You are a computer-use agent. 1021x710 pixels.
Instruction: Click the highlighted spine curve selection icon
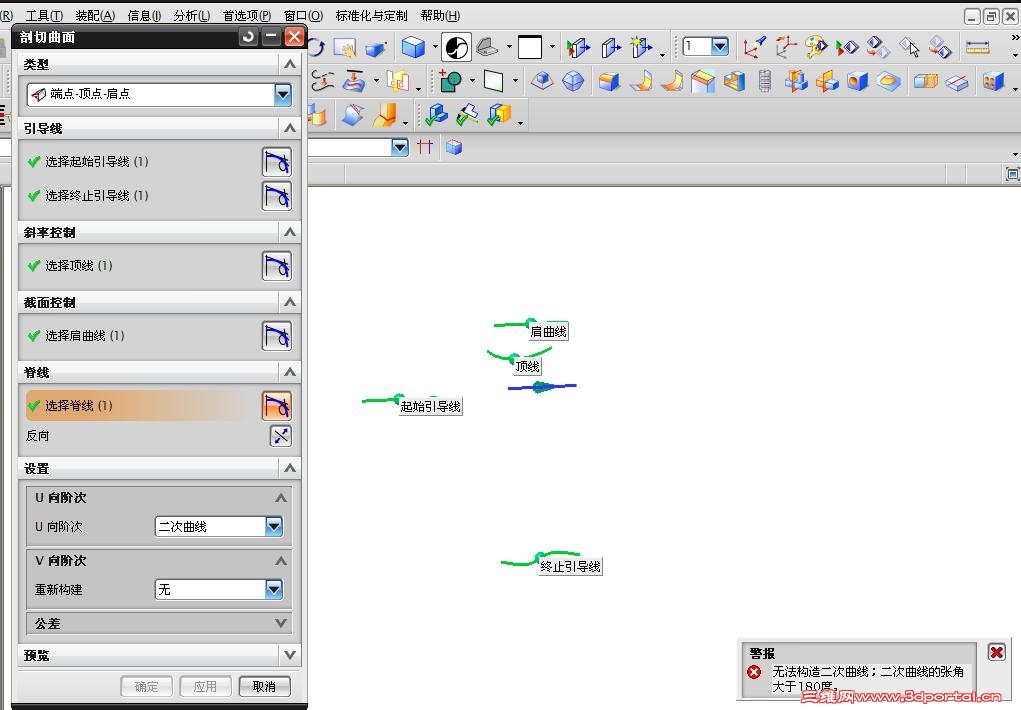point(277,406)
